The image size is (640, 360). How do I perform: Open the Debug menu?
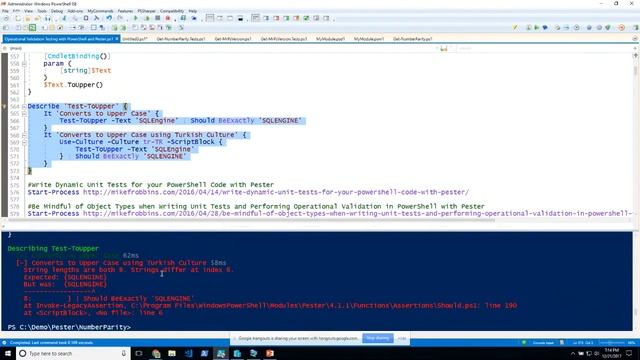click(57, 11)
